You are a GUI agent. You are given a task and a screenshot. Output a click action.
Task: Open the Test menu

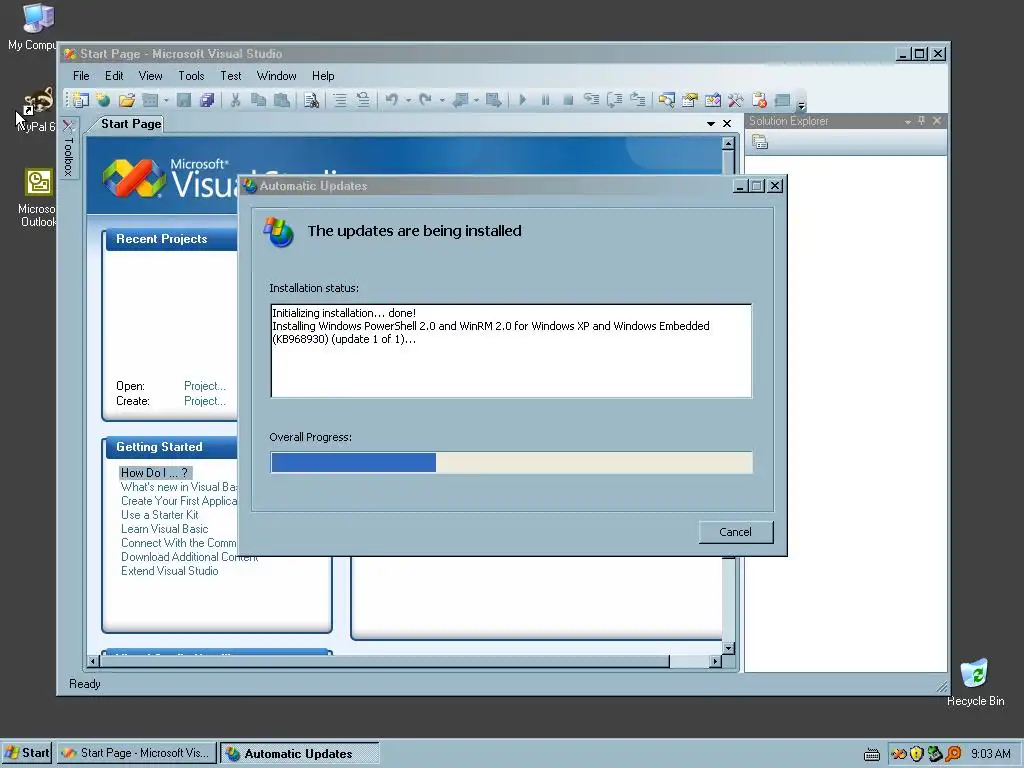[x=231, y=76]
